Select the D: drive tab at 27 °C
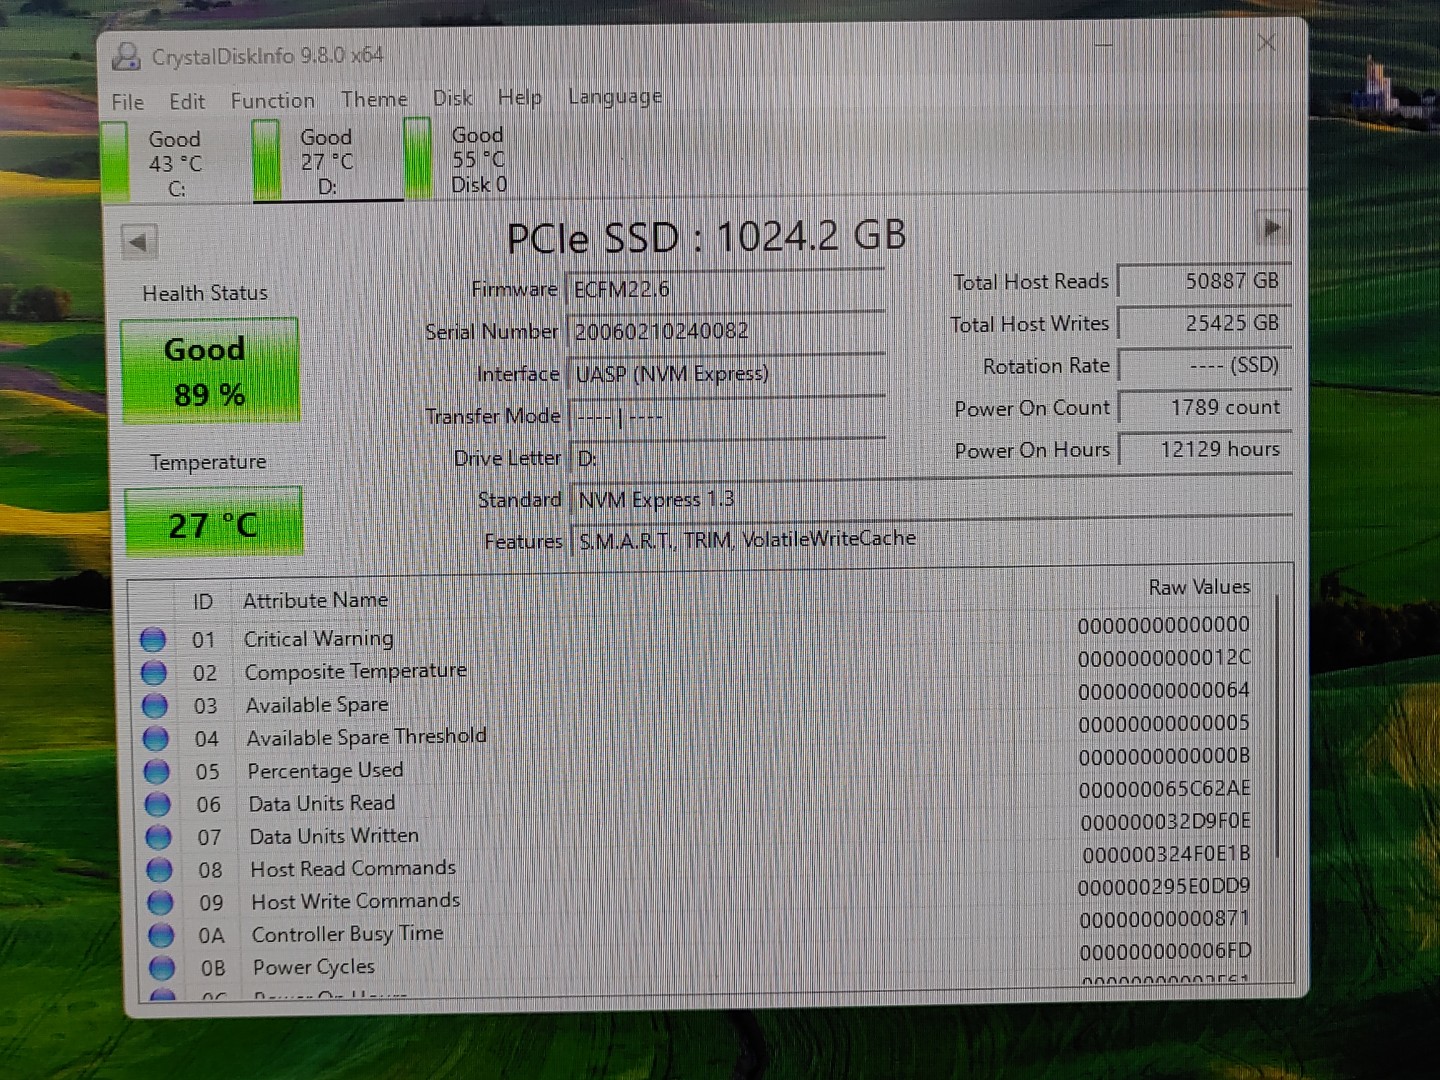Image resolution: width=1440 pixels, height=1080 pixels. pos(328,161)
